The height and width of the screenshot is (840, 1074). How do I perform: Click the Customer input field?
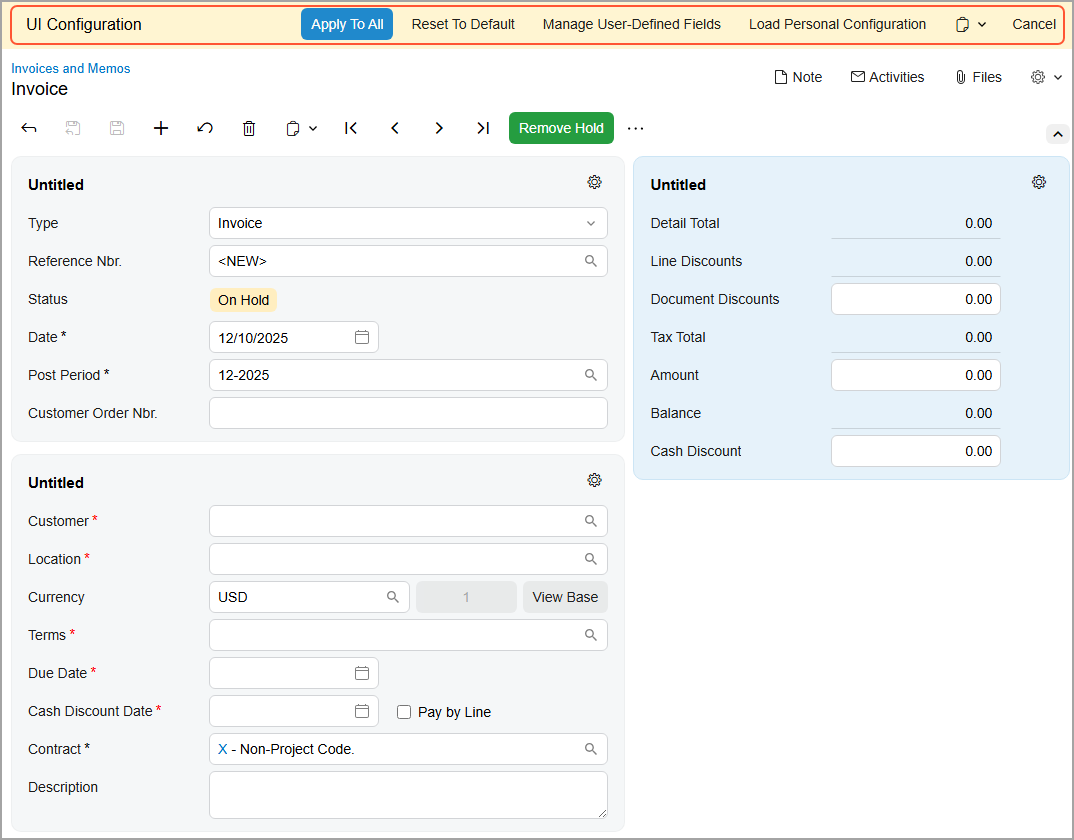click(x=408, y=521)
